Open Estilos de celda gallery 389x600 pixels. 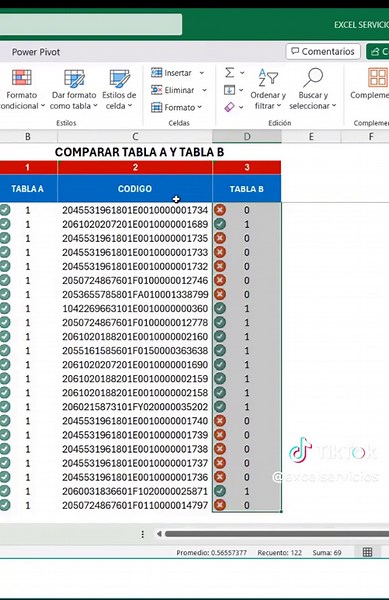[x=119, y=89]
